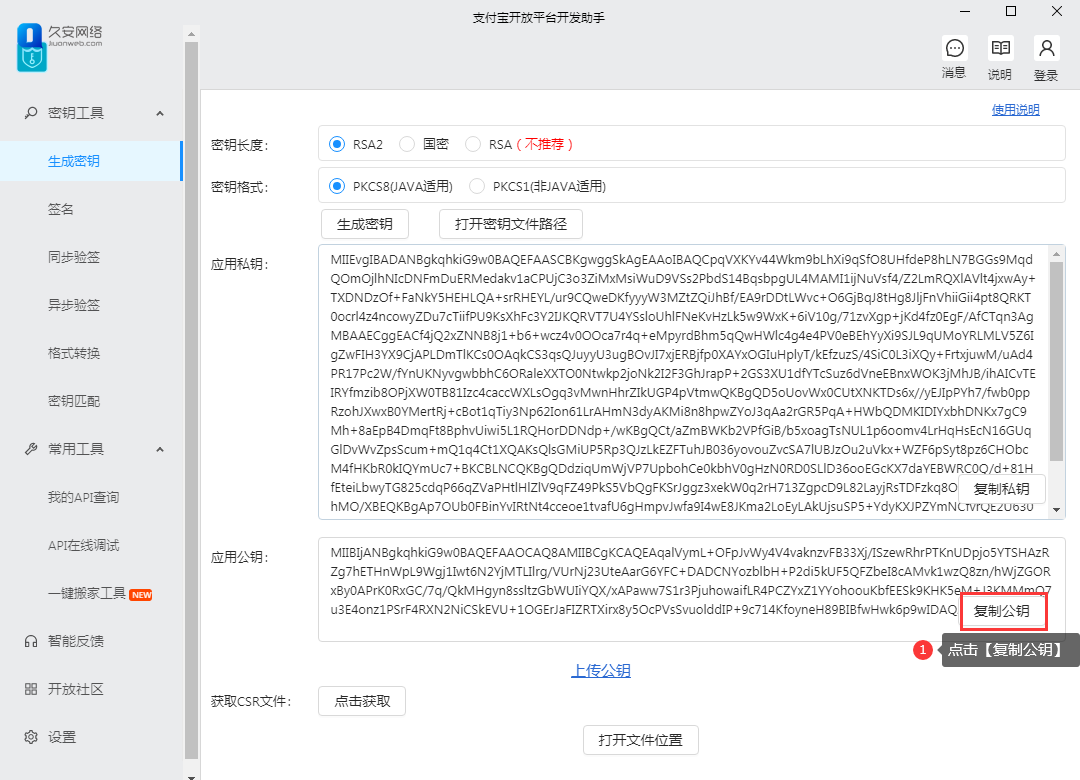The height and width of the screenshot is (780, 1080).
Task: Click private key scrollbar up arrow
Action: click(1057, 254)
